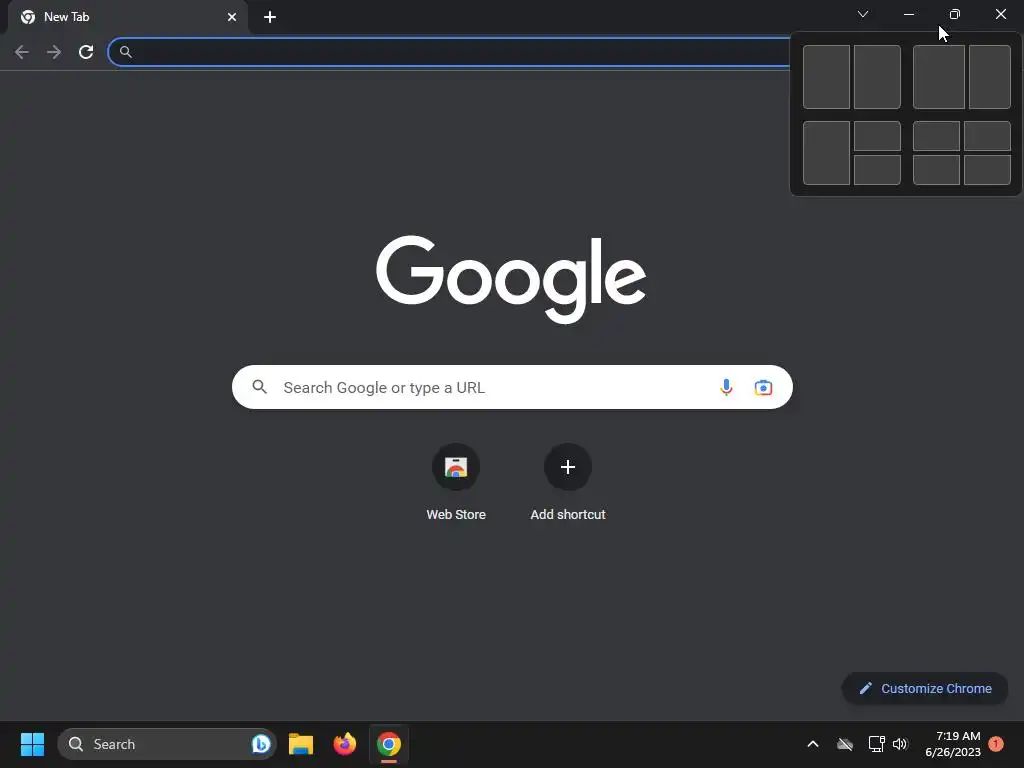Screen dimensions: 1024x768
Task: Click the Google logo
Action: coord(511,280)
